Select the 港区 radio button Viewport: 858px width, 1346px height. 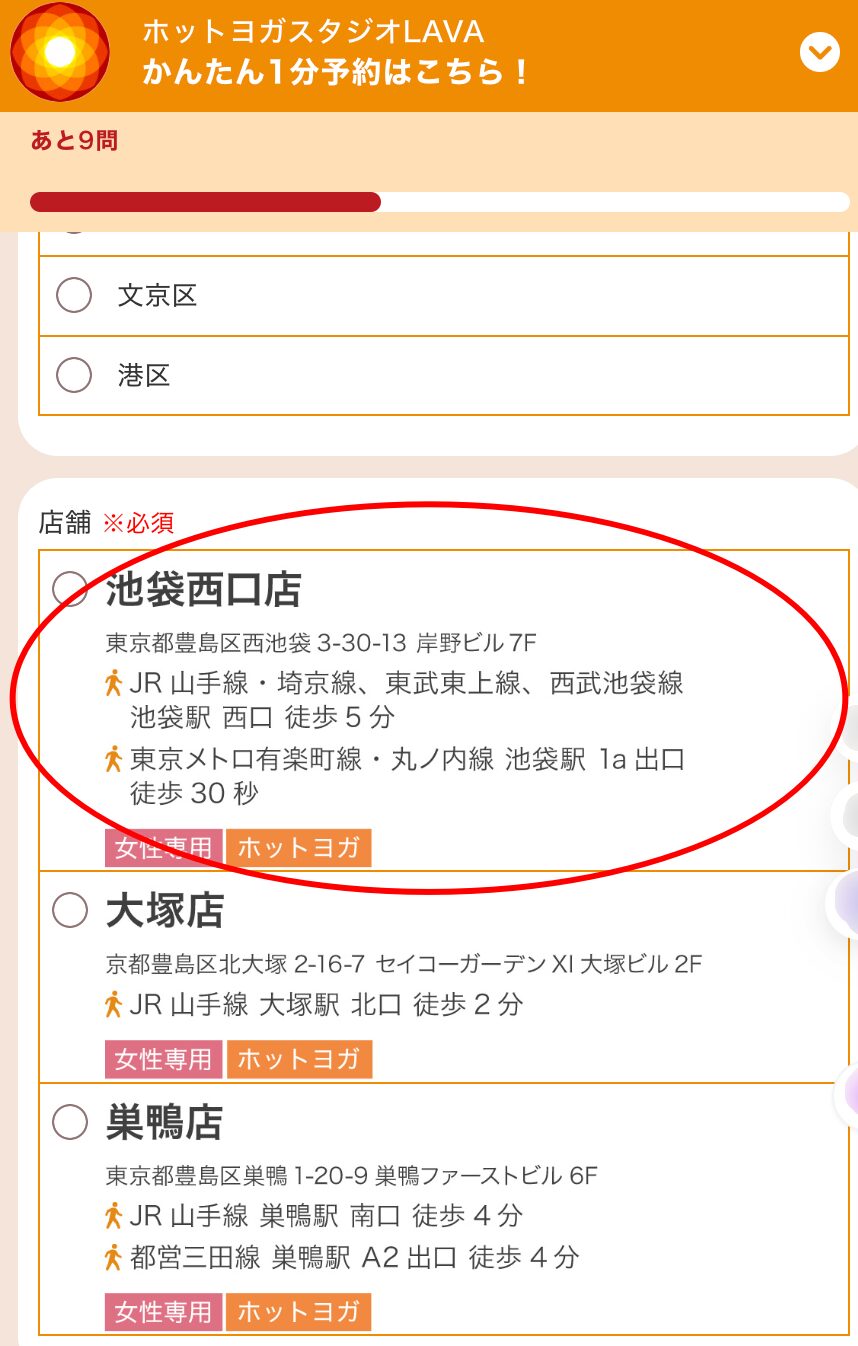coord(74,375)
